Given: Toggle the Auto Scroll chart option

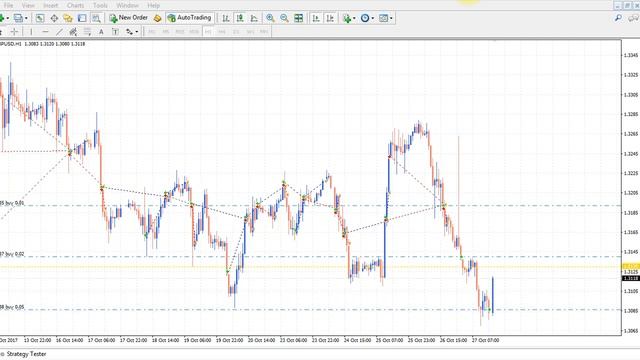Looking at the screenshot, I should pos(316,18).
